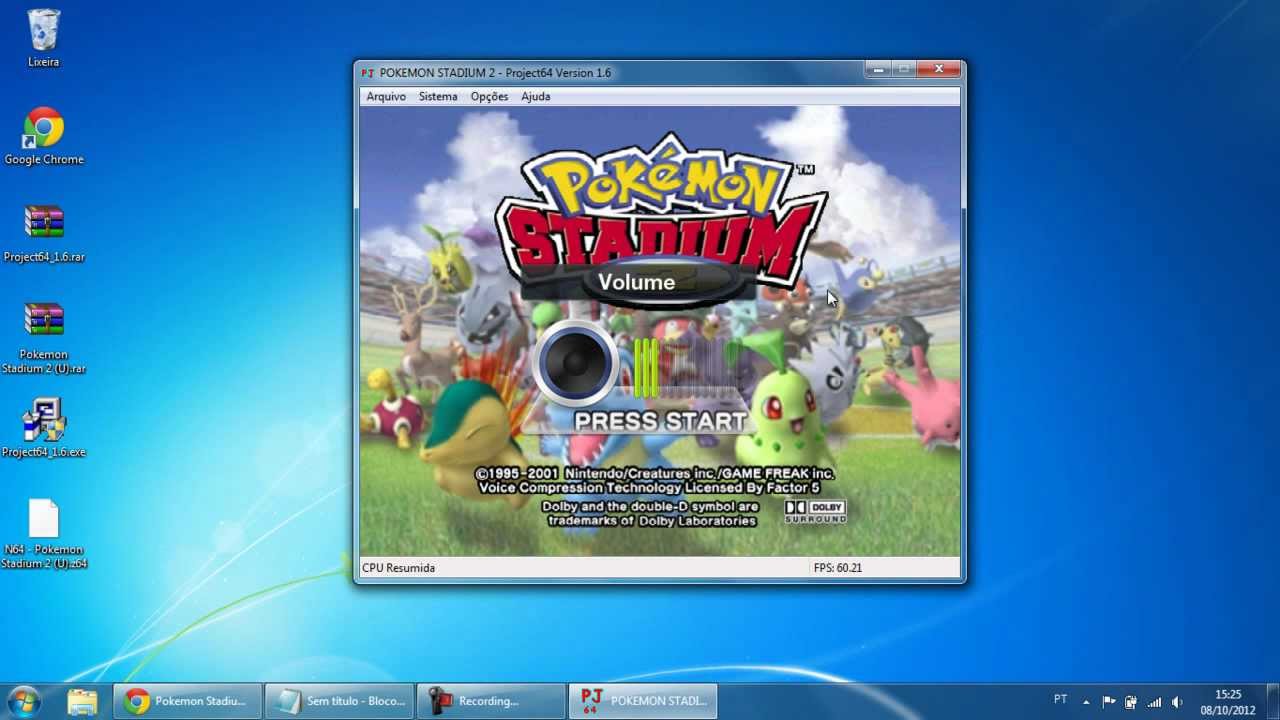Click the Project64 PJ title bar icon
1280x720 pixels.
(x=368, y=73)
